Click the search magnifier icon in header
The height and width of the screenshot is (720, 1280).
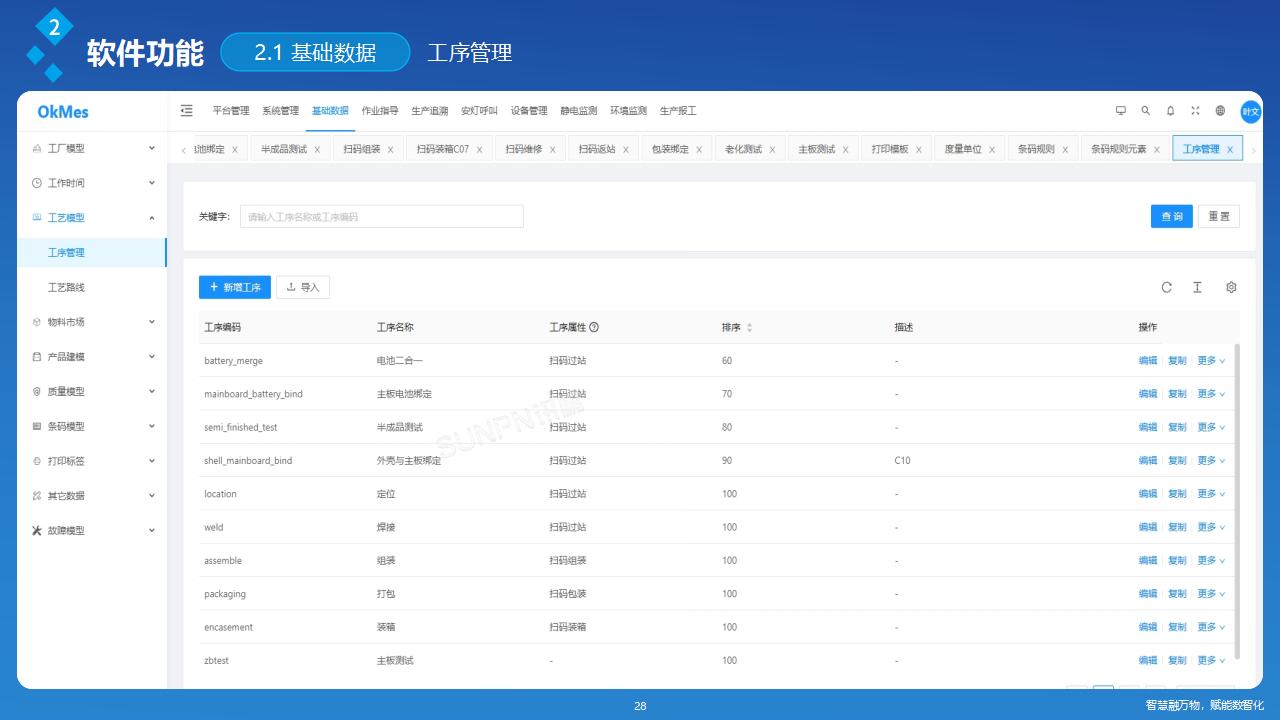tap(1146, 111)
